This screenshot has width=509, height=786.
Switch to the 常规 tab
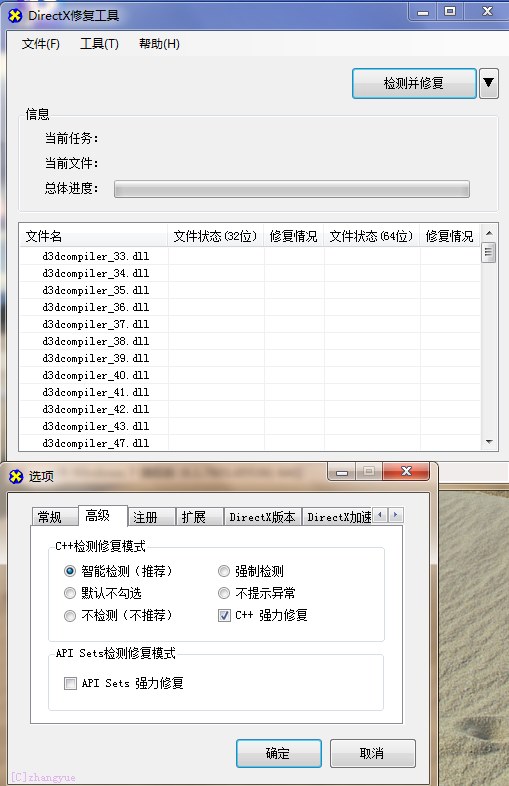pyautogui.click(x=55, y=517)
